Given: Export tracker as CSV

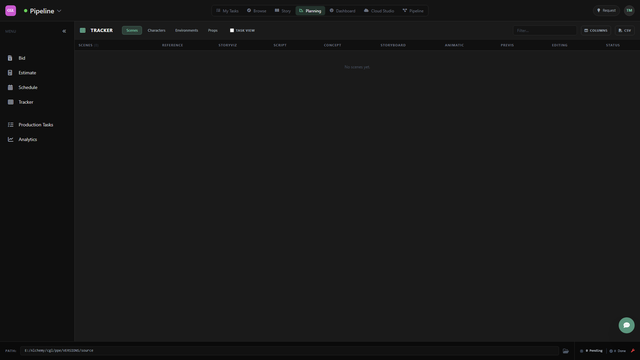Looking at the screenshot, I should [x=624, y=30].
